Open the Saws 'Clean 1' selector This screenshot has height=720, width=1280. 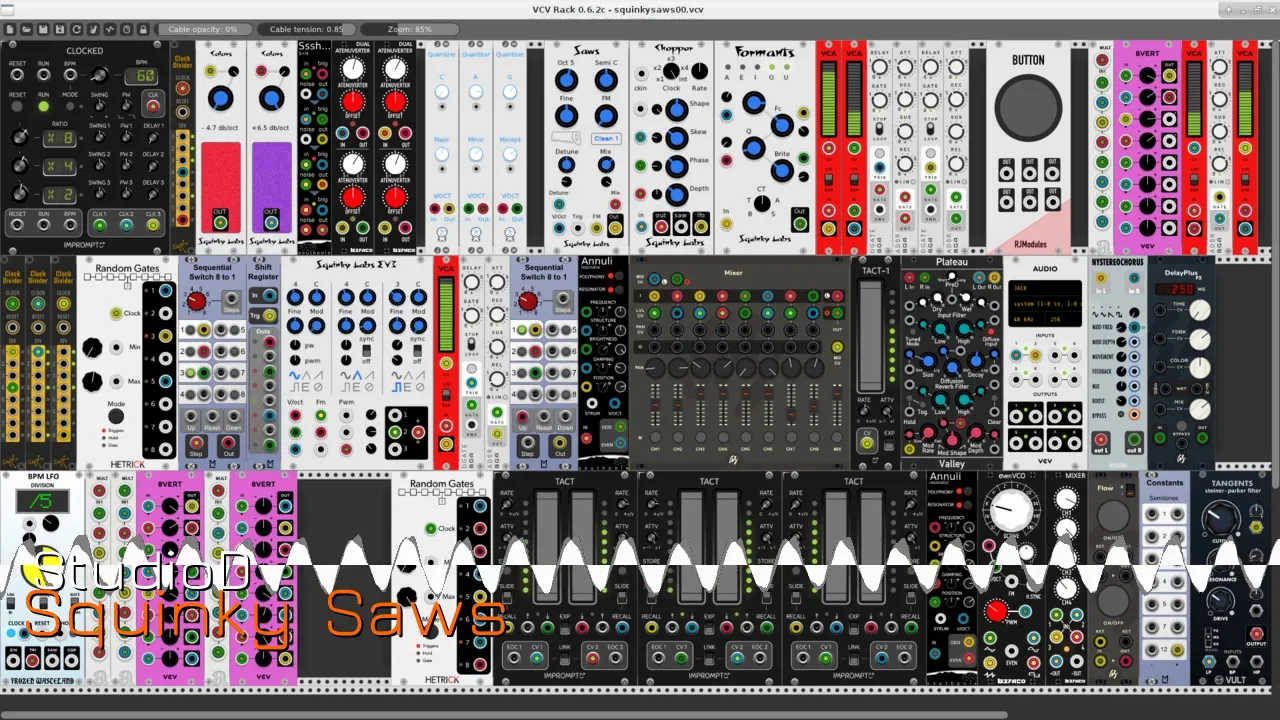pyautogui.click(x=605, y=139)
